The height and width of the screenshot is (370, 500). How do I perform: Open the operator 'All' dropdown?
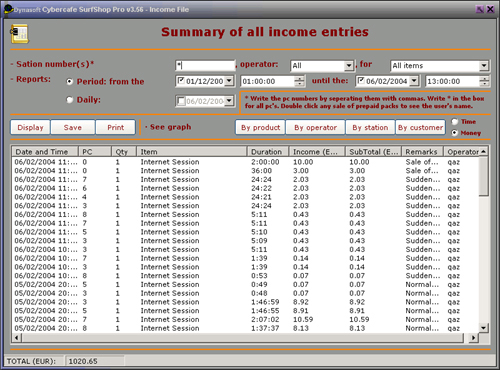coord(349,66)
